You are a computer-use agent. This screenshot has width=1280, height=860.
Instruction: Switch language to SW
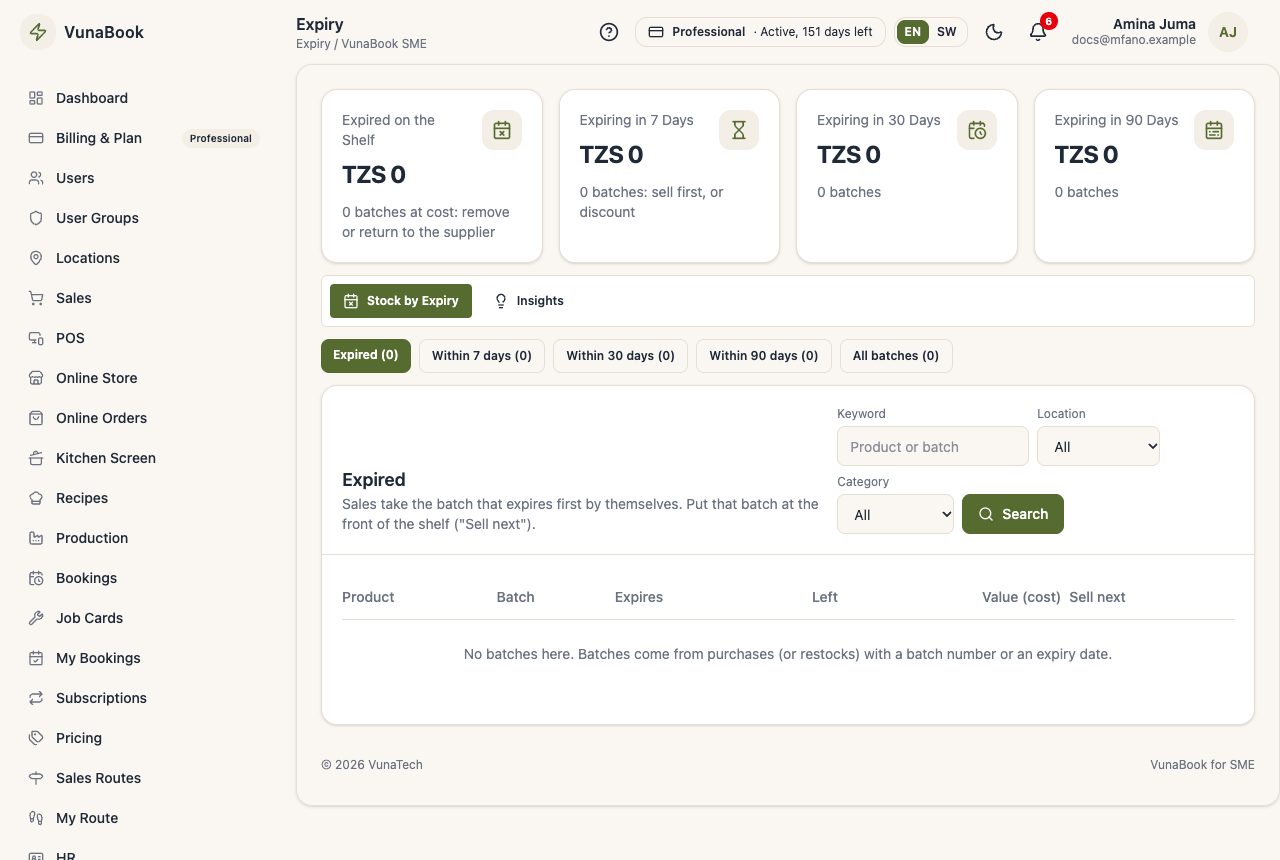[946, 32]
